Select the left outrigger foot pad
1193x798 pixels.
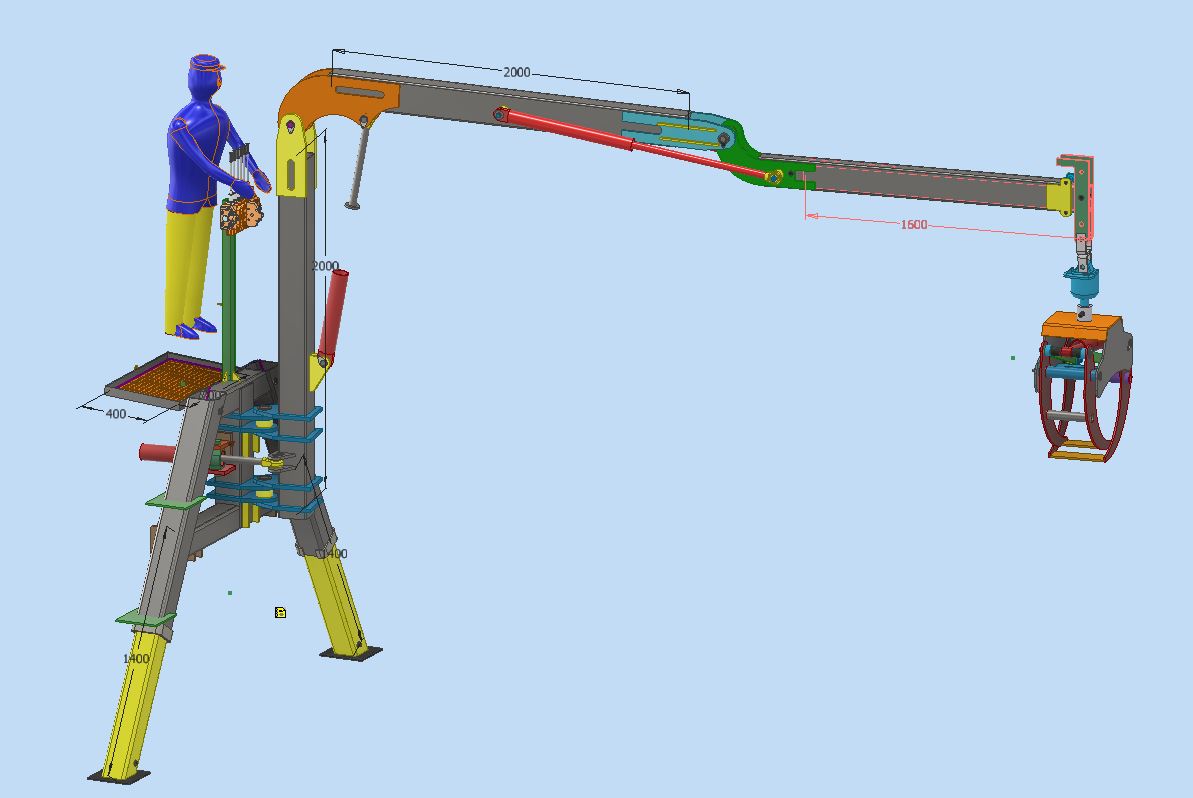click(119, 776)
